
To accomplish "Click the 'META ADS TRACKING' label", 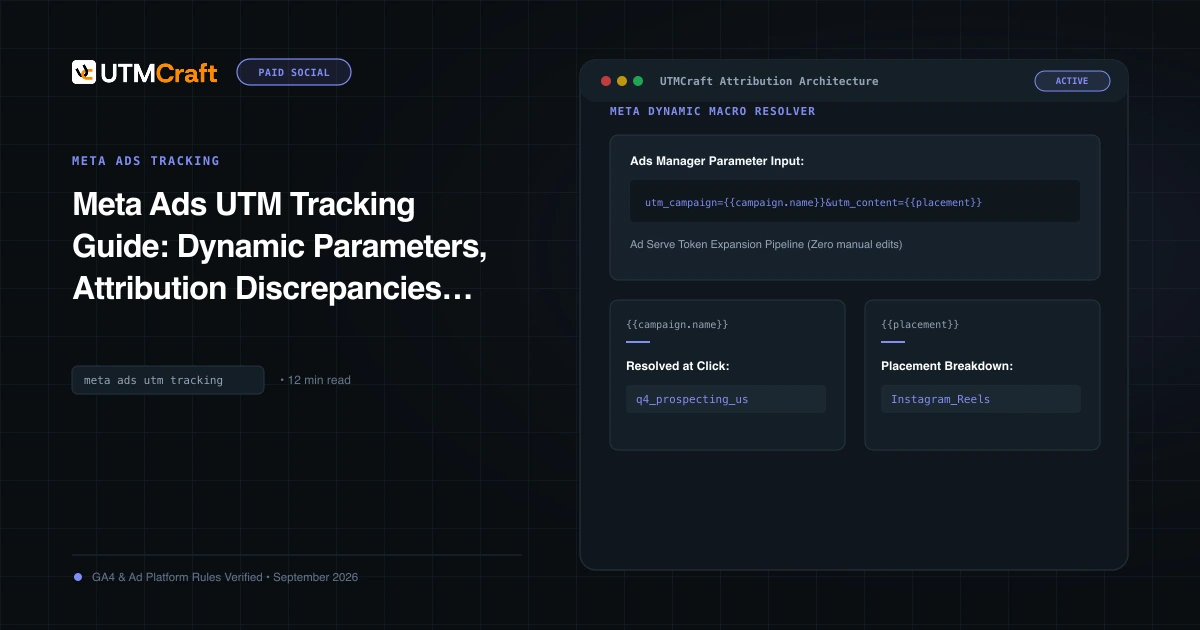I will [146, 160].
